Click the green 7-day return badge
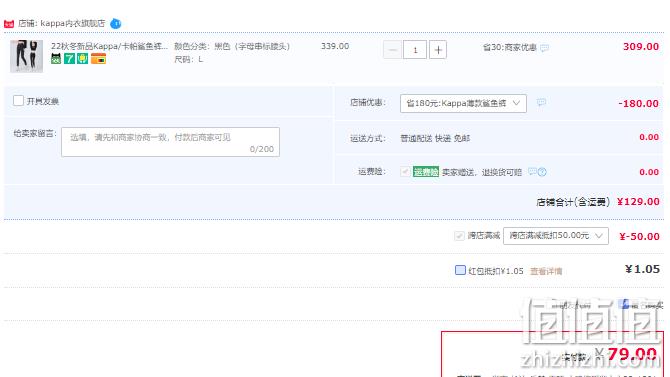The image size is (670, 377). click(x=69, y=59)
